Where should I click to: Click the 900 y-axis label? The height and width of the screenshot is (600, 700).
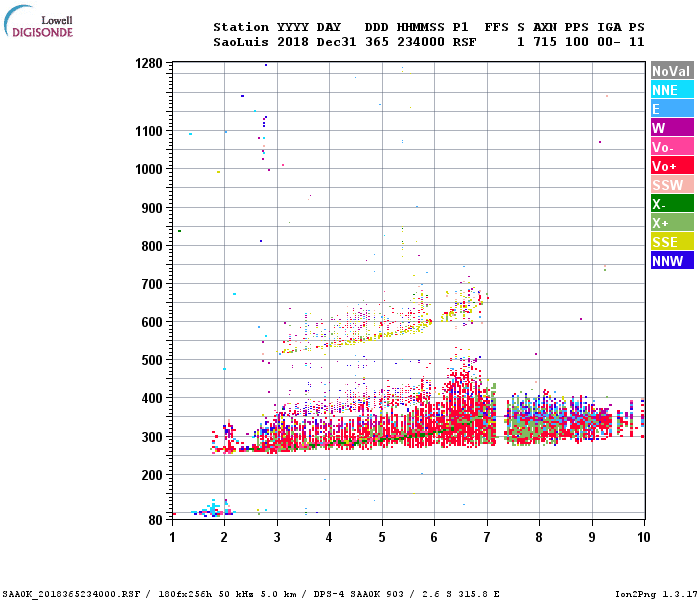click(x=152, y=208)
